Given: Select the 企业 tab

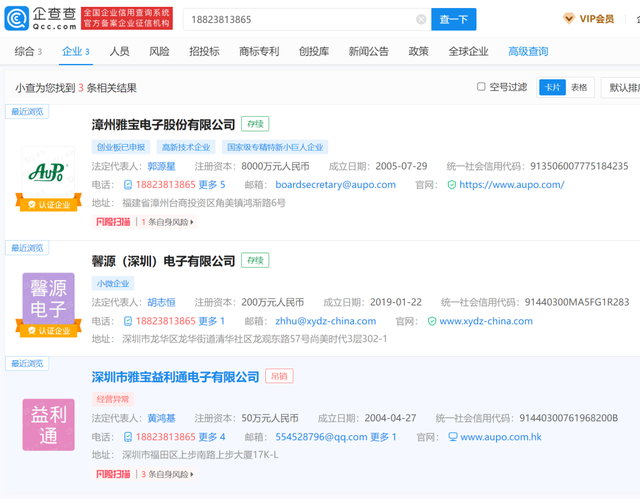Looking at the screenshot, I should coord(76,51).
